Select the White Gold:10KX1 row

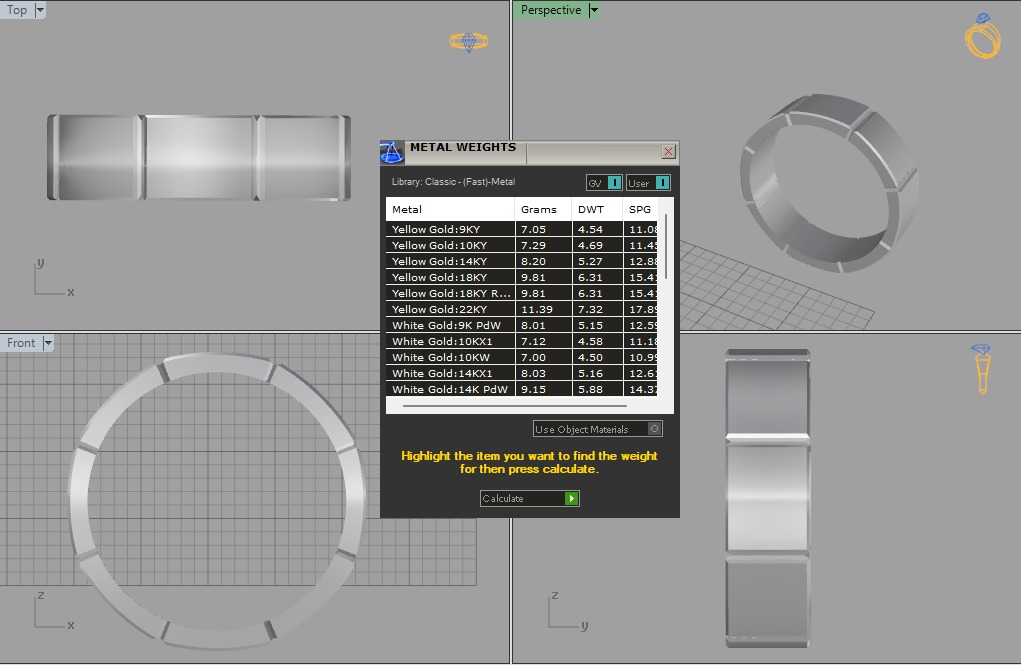pyautogui.click(x=522, y=341)
